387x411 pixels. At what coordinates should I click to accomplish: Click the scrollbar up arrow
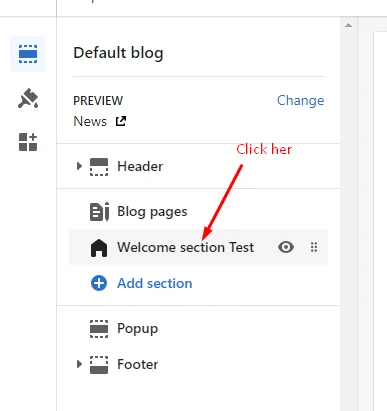click(348, 25)
